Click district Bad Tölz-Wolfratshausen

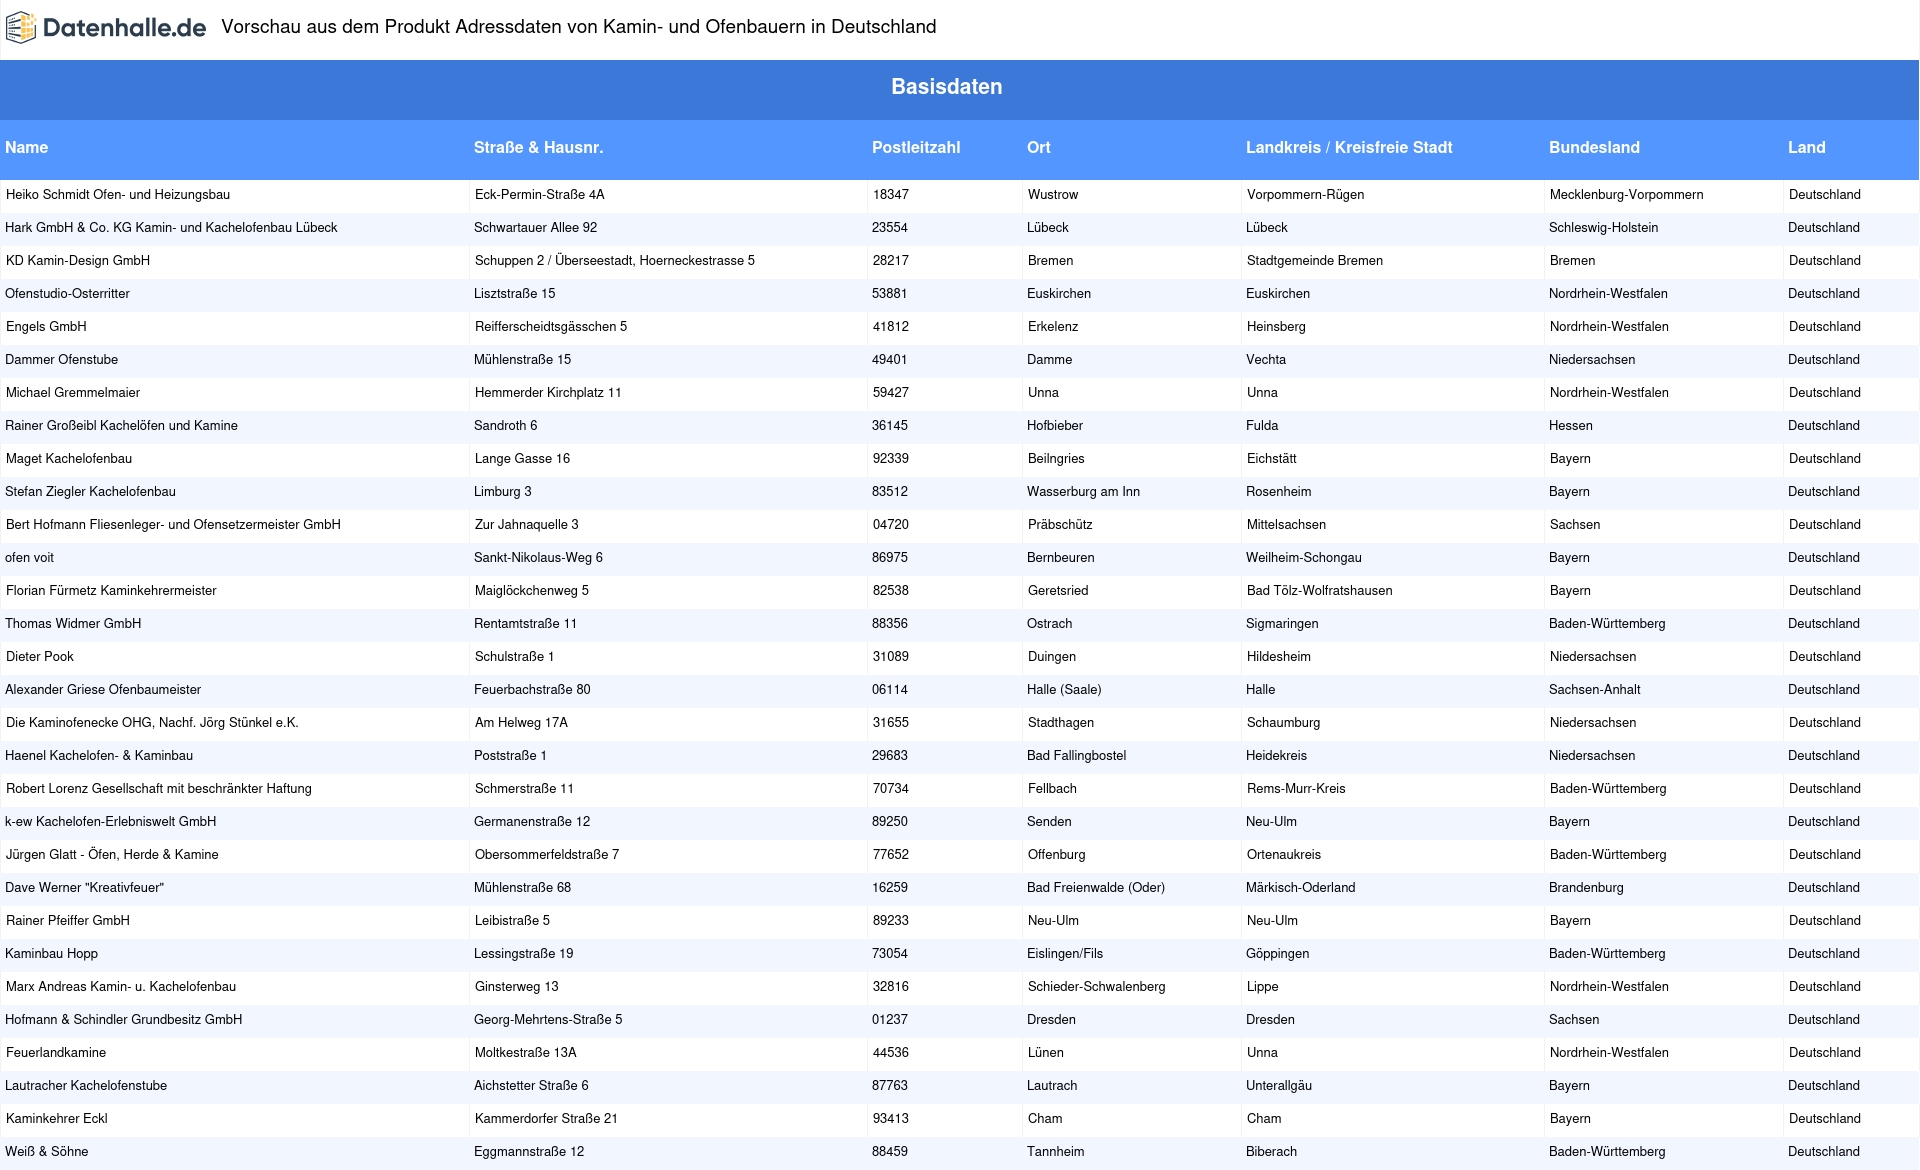[x=1320, y=590]
